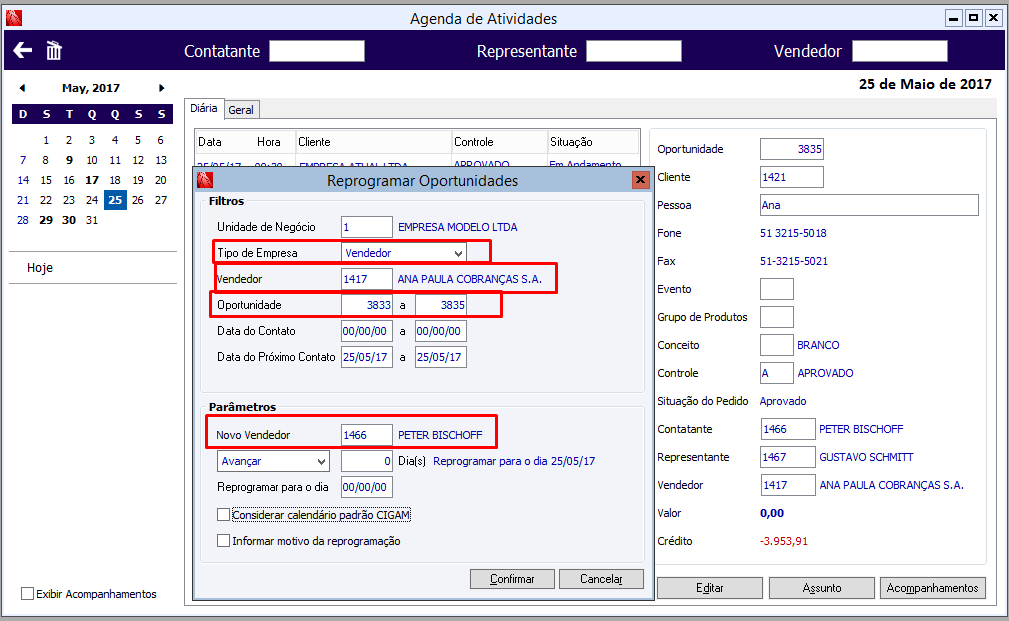Click the Cancelar button
Image resolution: width=1009 pixels, height=621 pixels.
(601, 579)
